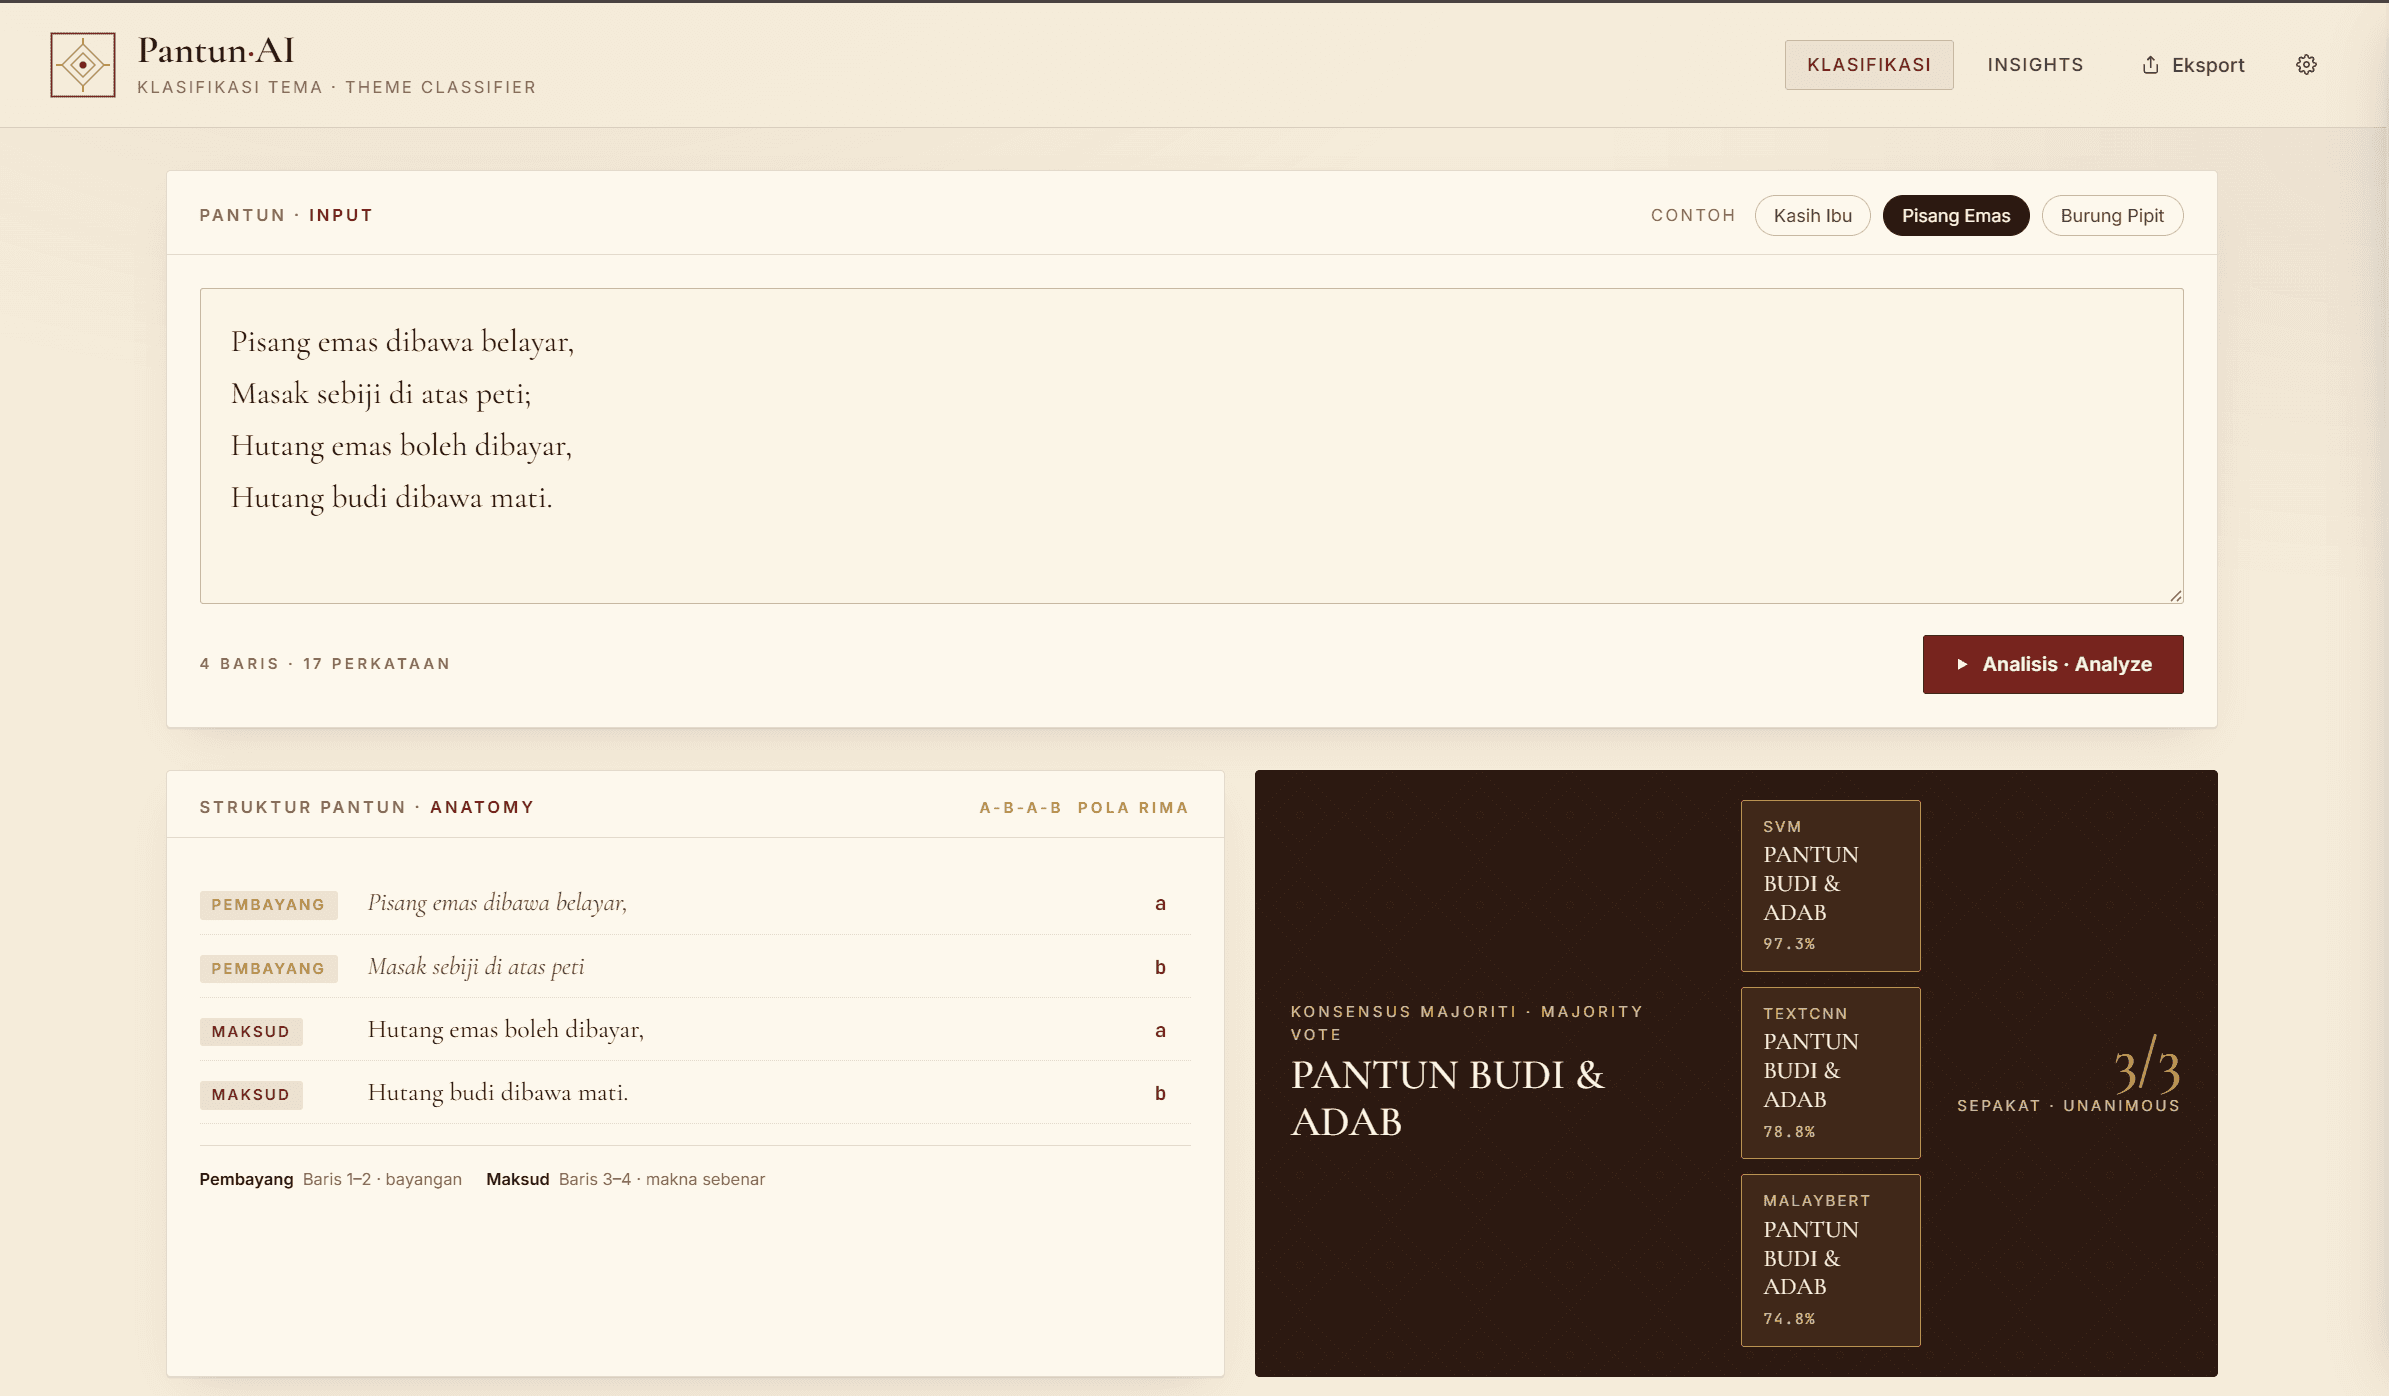Click the CONTOH label
Viewport: 2389px width, 1396px height.
pos(1693,216)
